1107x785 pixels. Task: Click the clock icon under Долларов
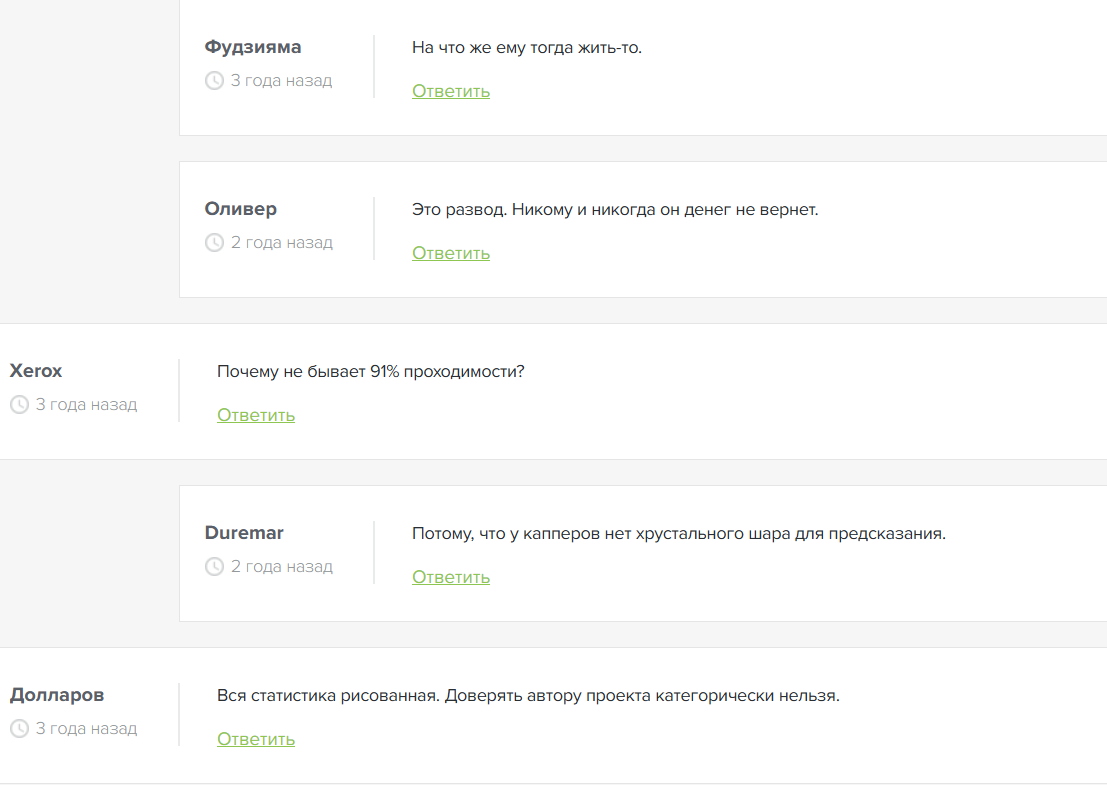[19, 729]
